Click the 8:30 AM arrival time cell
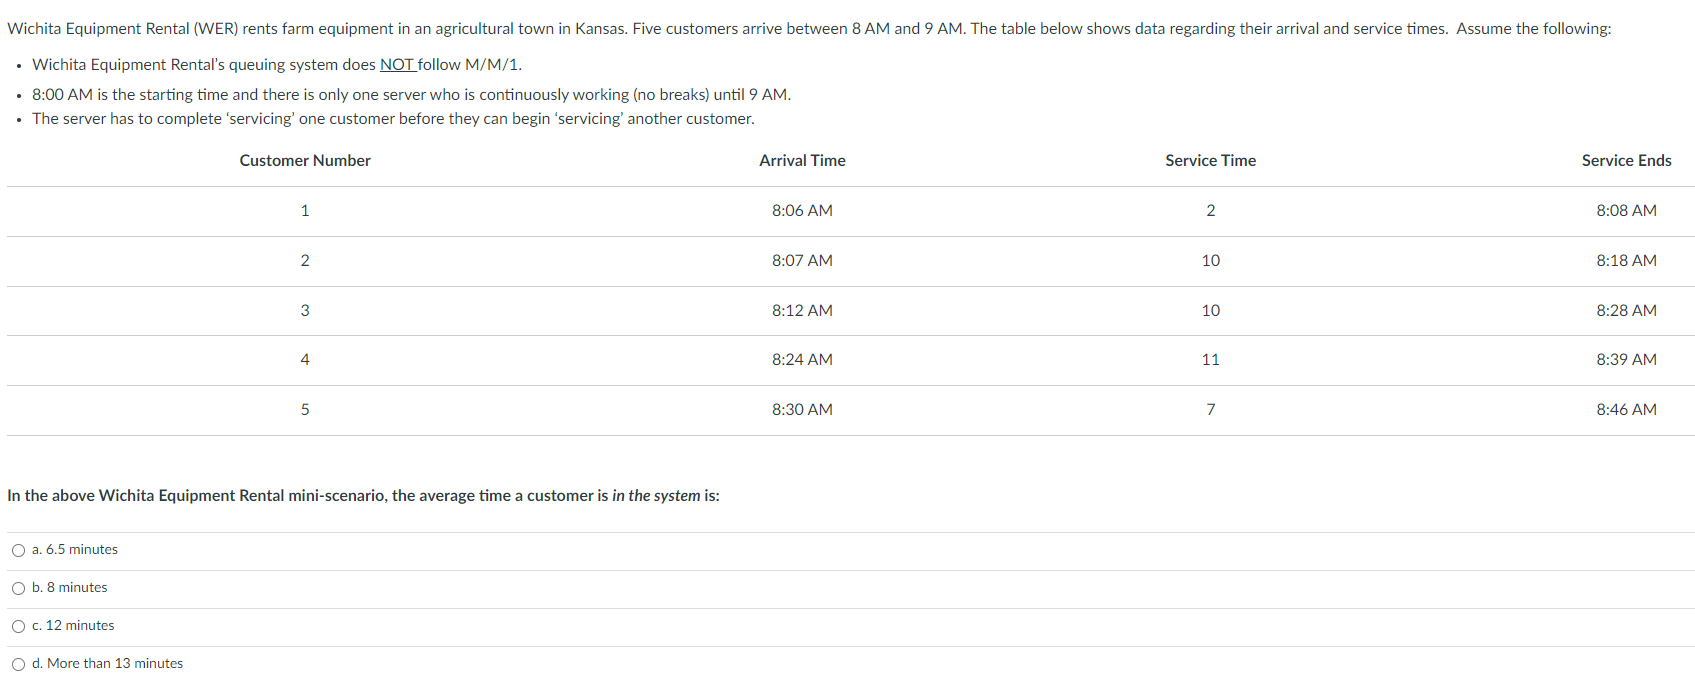The image size is (1695, 682). coord(802,410)
